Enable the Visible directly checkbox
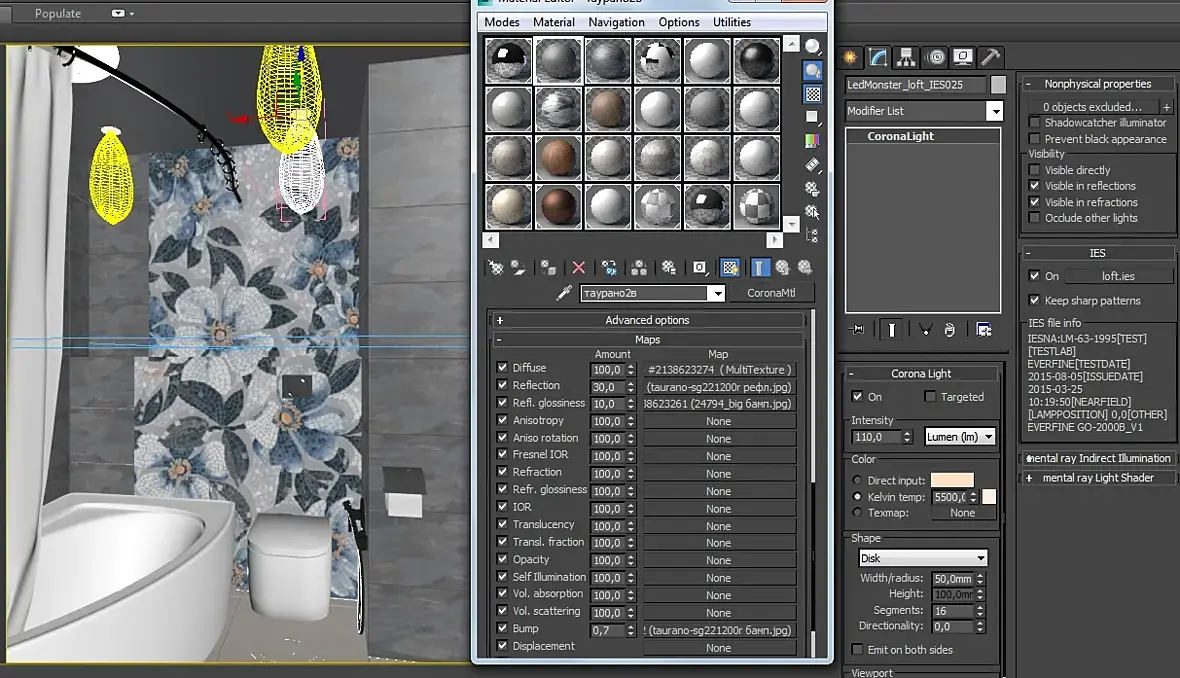This screenshot has width=1180, height=678. [1035, 170]
